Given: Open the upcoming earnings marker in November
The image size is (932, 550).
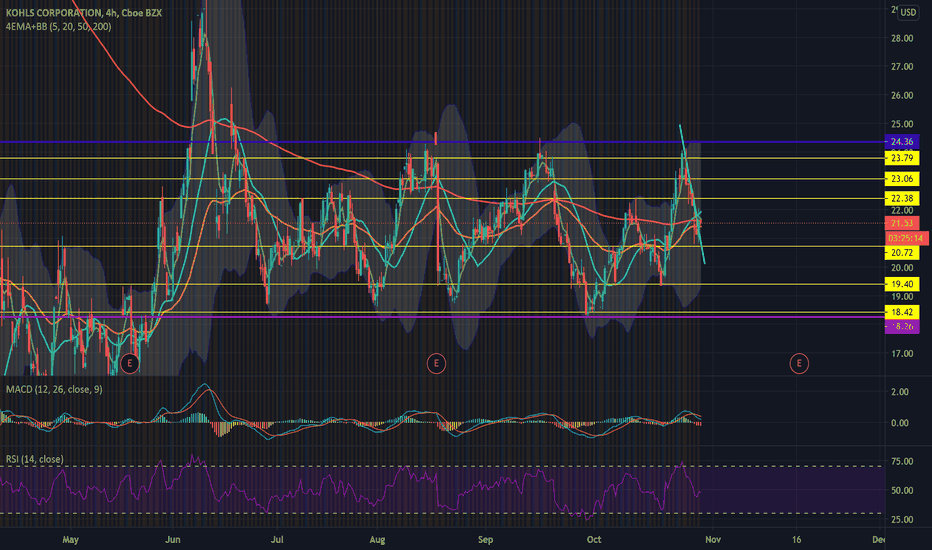Looking at the screenshot, I should pos(799,363).
